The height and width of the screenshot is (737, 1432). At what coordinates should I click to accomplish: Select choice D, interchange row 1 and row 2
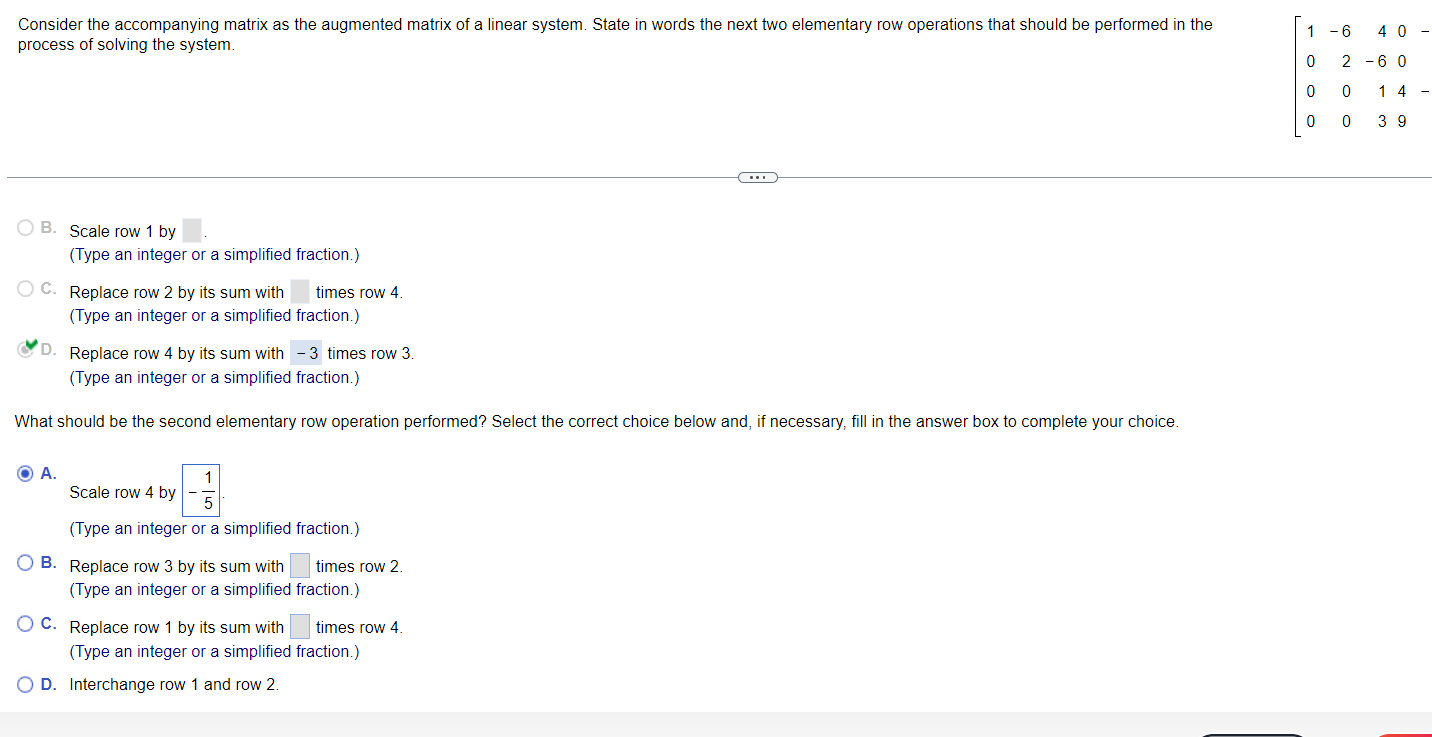point(23,684)
